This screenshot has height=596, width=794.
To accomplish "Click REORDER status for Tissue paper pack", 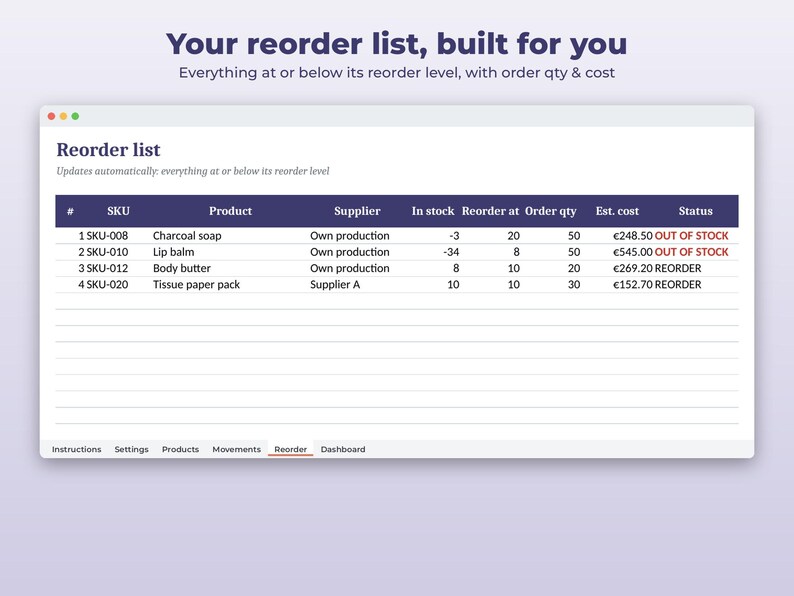I will (678, 284).
